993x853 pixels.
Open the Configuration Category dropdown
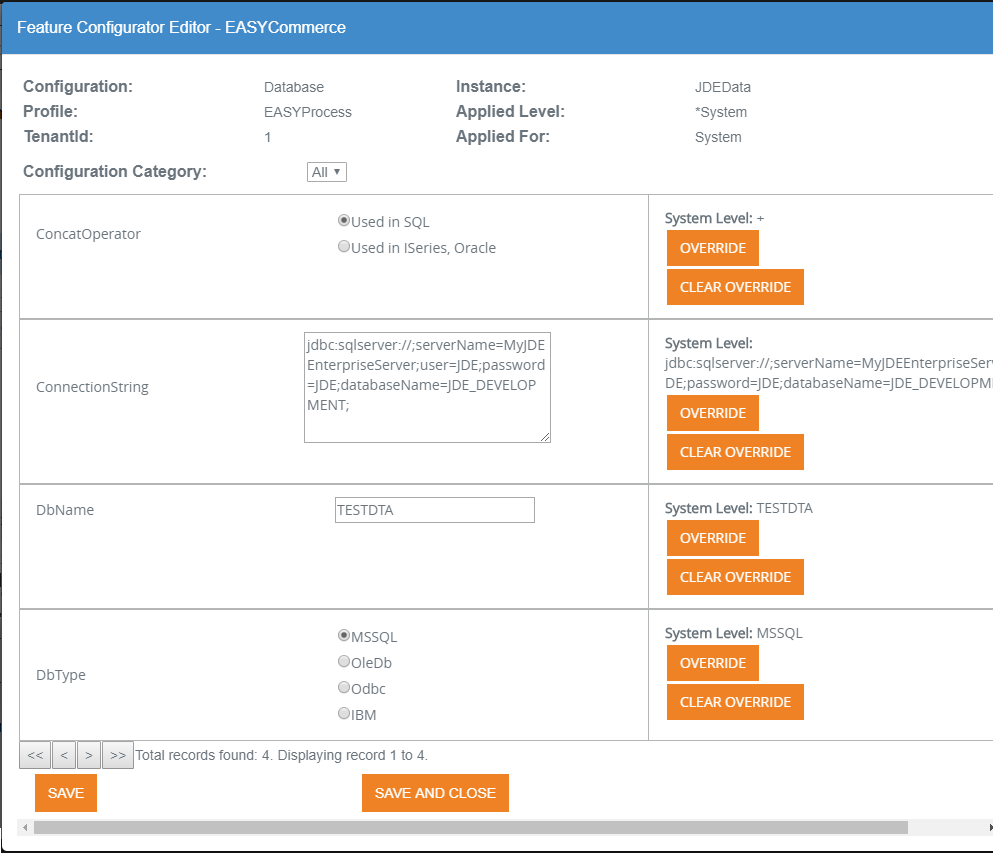(327, 172)
